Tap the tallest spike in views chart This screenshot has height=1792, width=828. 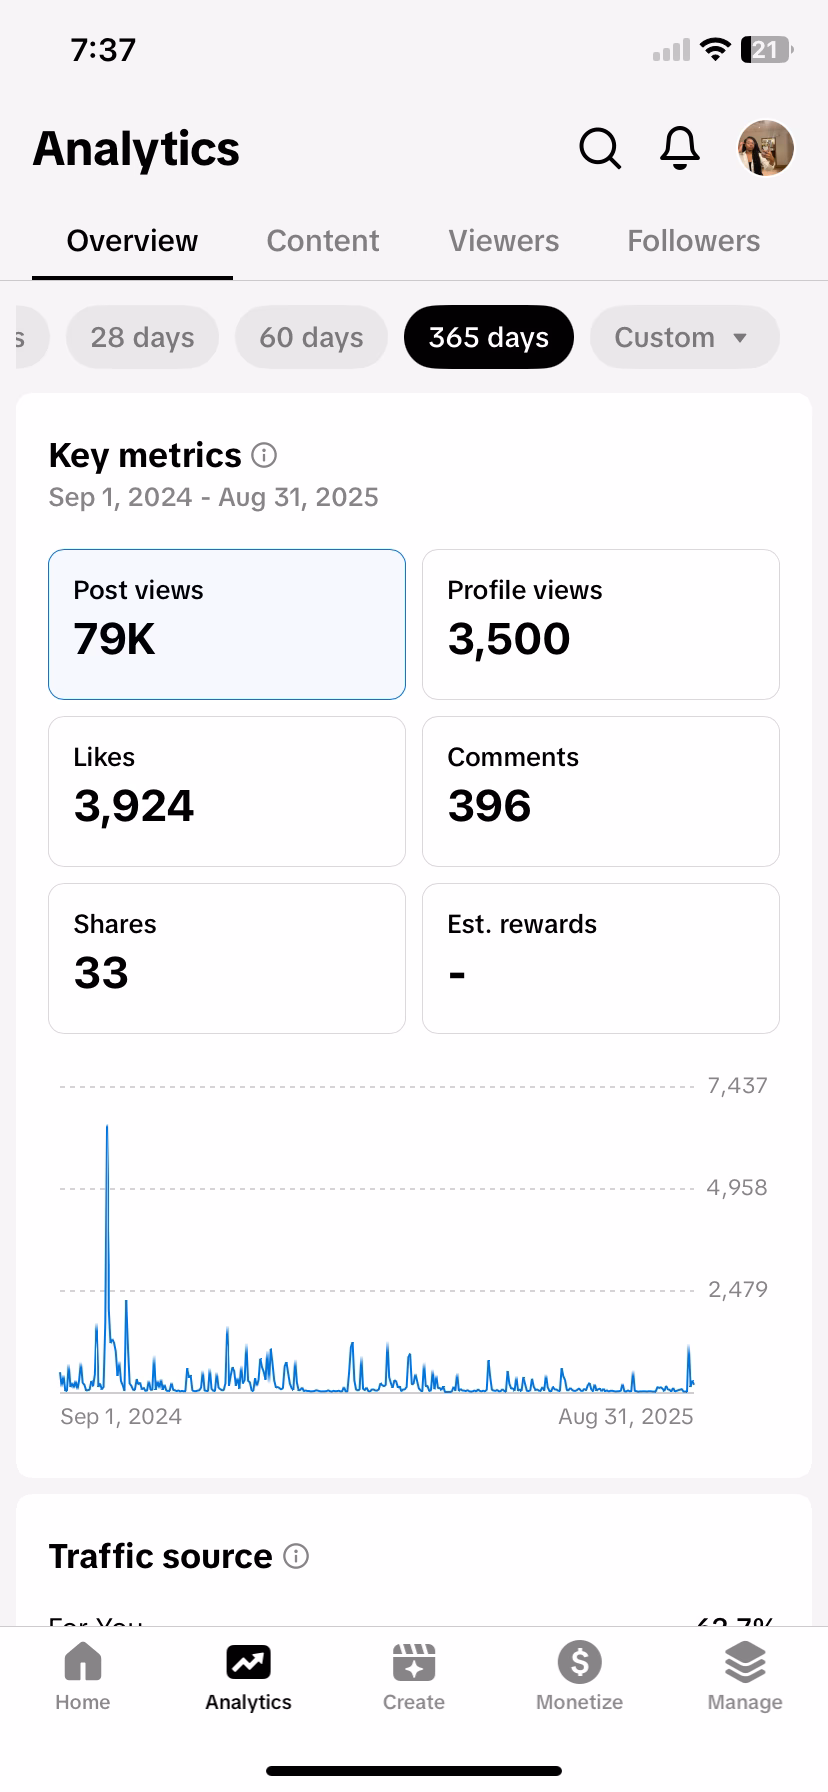pyautogui.click(x=107, y=1128)
